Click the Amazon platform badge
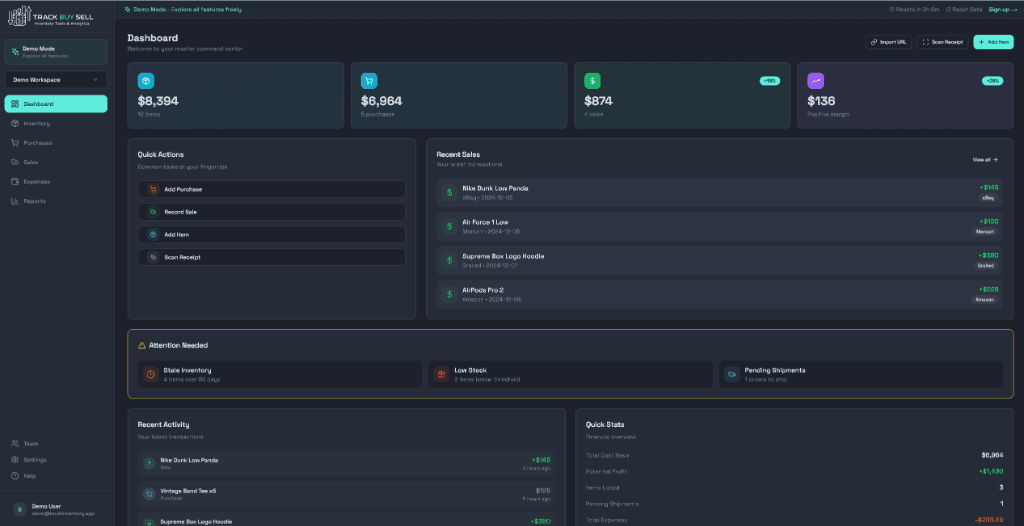This screenshot has width=1024, height=526. 984,299
